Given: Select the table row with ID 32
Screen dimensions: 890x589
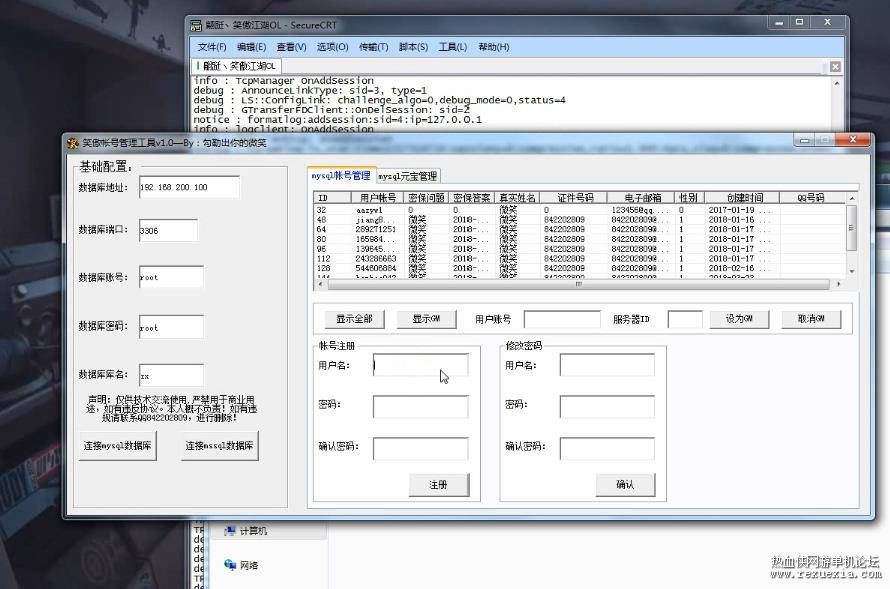Looking at the screenshot, I should [580, 210].
